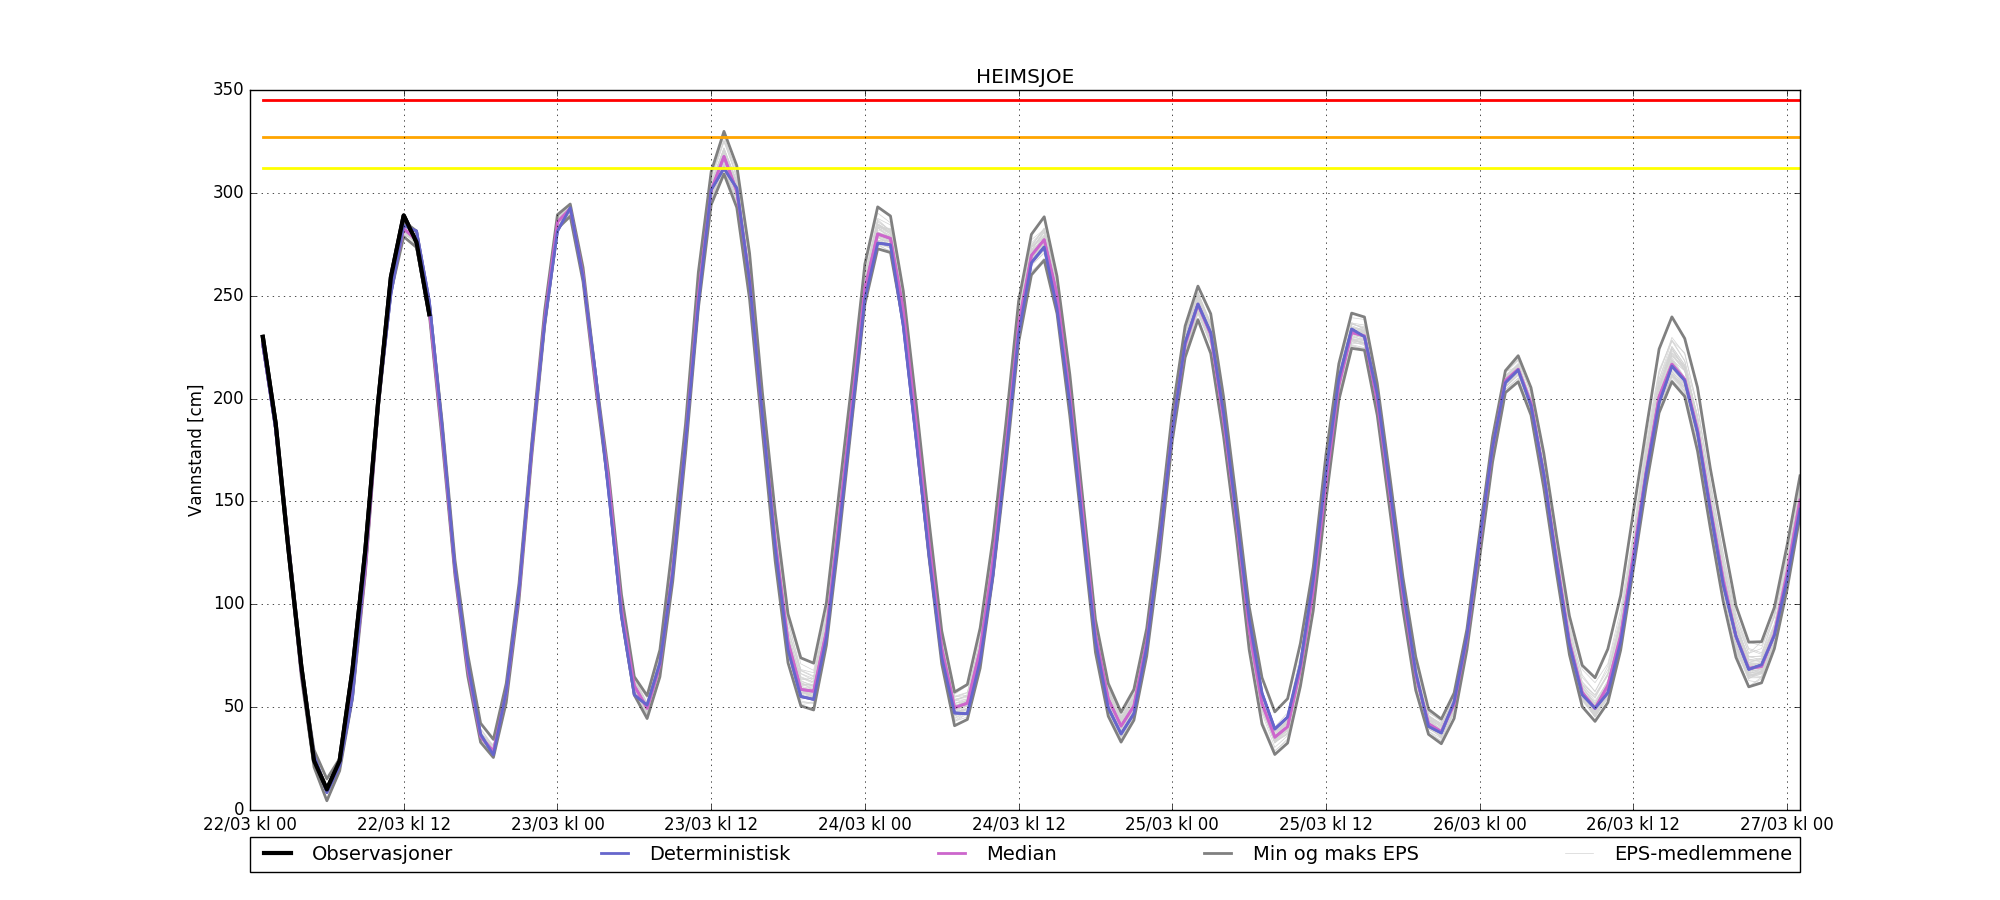Click y-axis value 100
The height and width of the screenshot is (900, 2000).
click(x=228, y=604)
